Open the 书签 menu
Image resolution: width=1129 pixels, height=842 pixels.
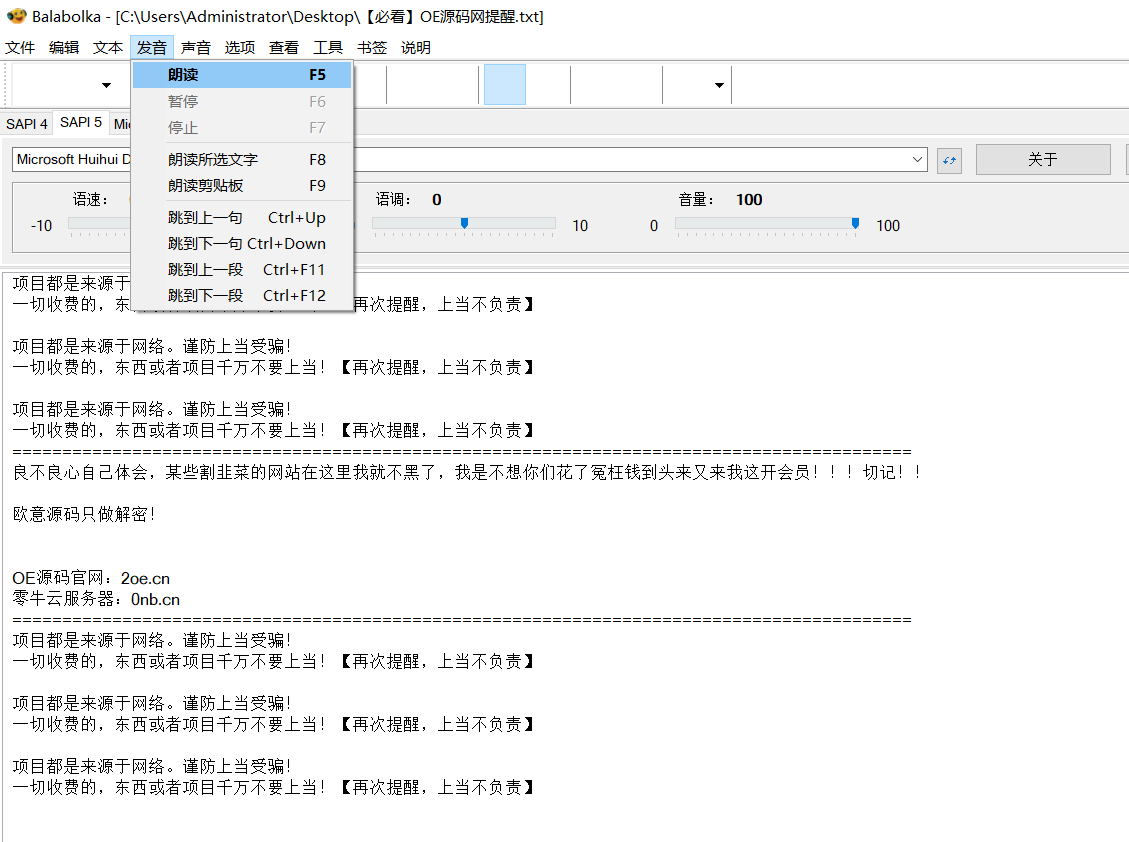pos(372,48)
